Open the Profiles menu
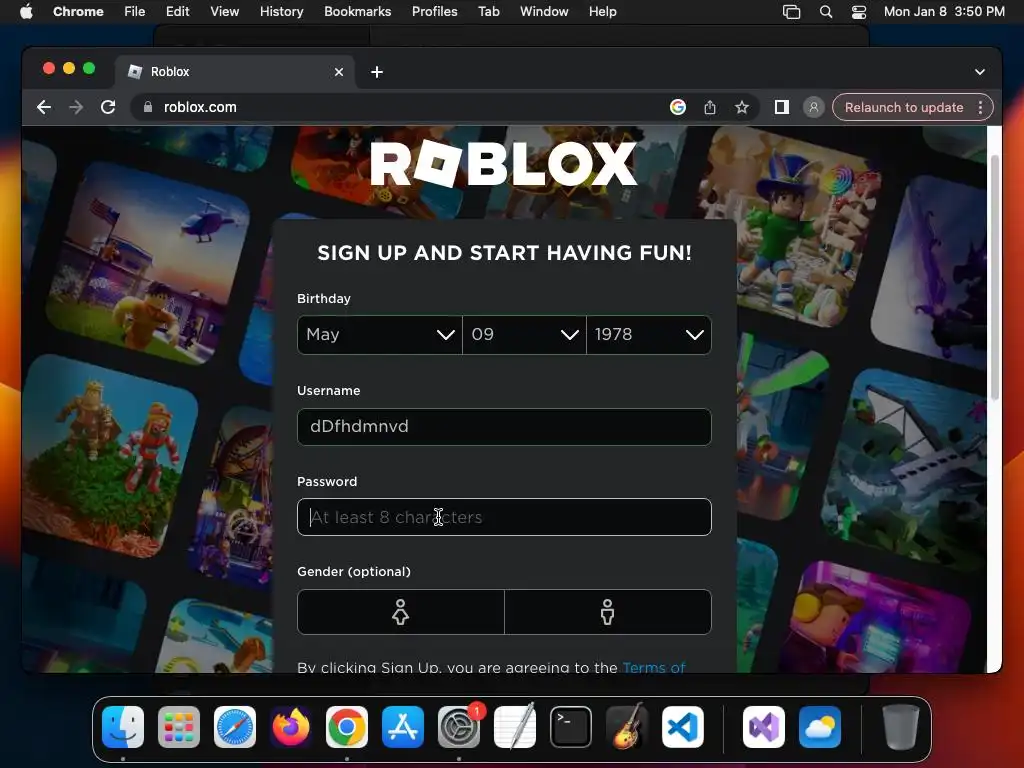The image size is (1024, 768). pyautogui.click(x=434, y=12)
